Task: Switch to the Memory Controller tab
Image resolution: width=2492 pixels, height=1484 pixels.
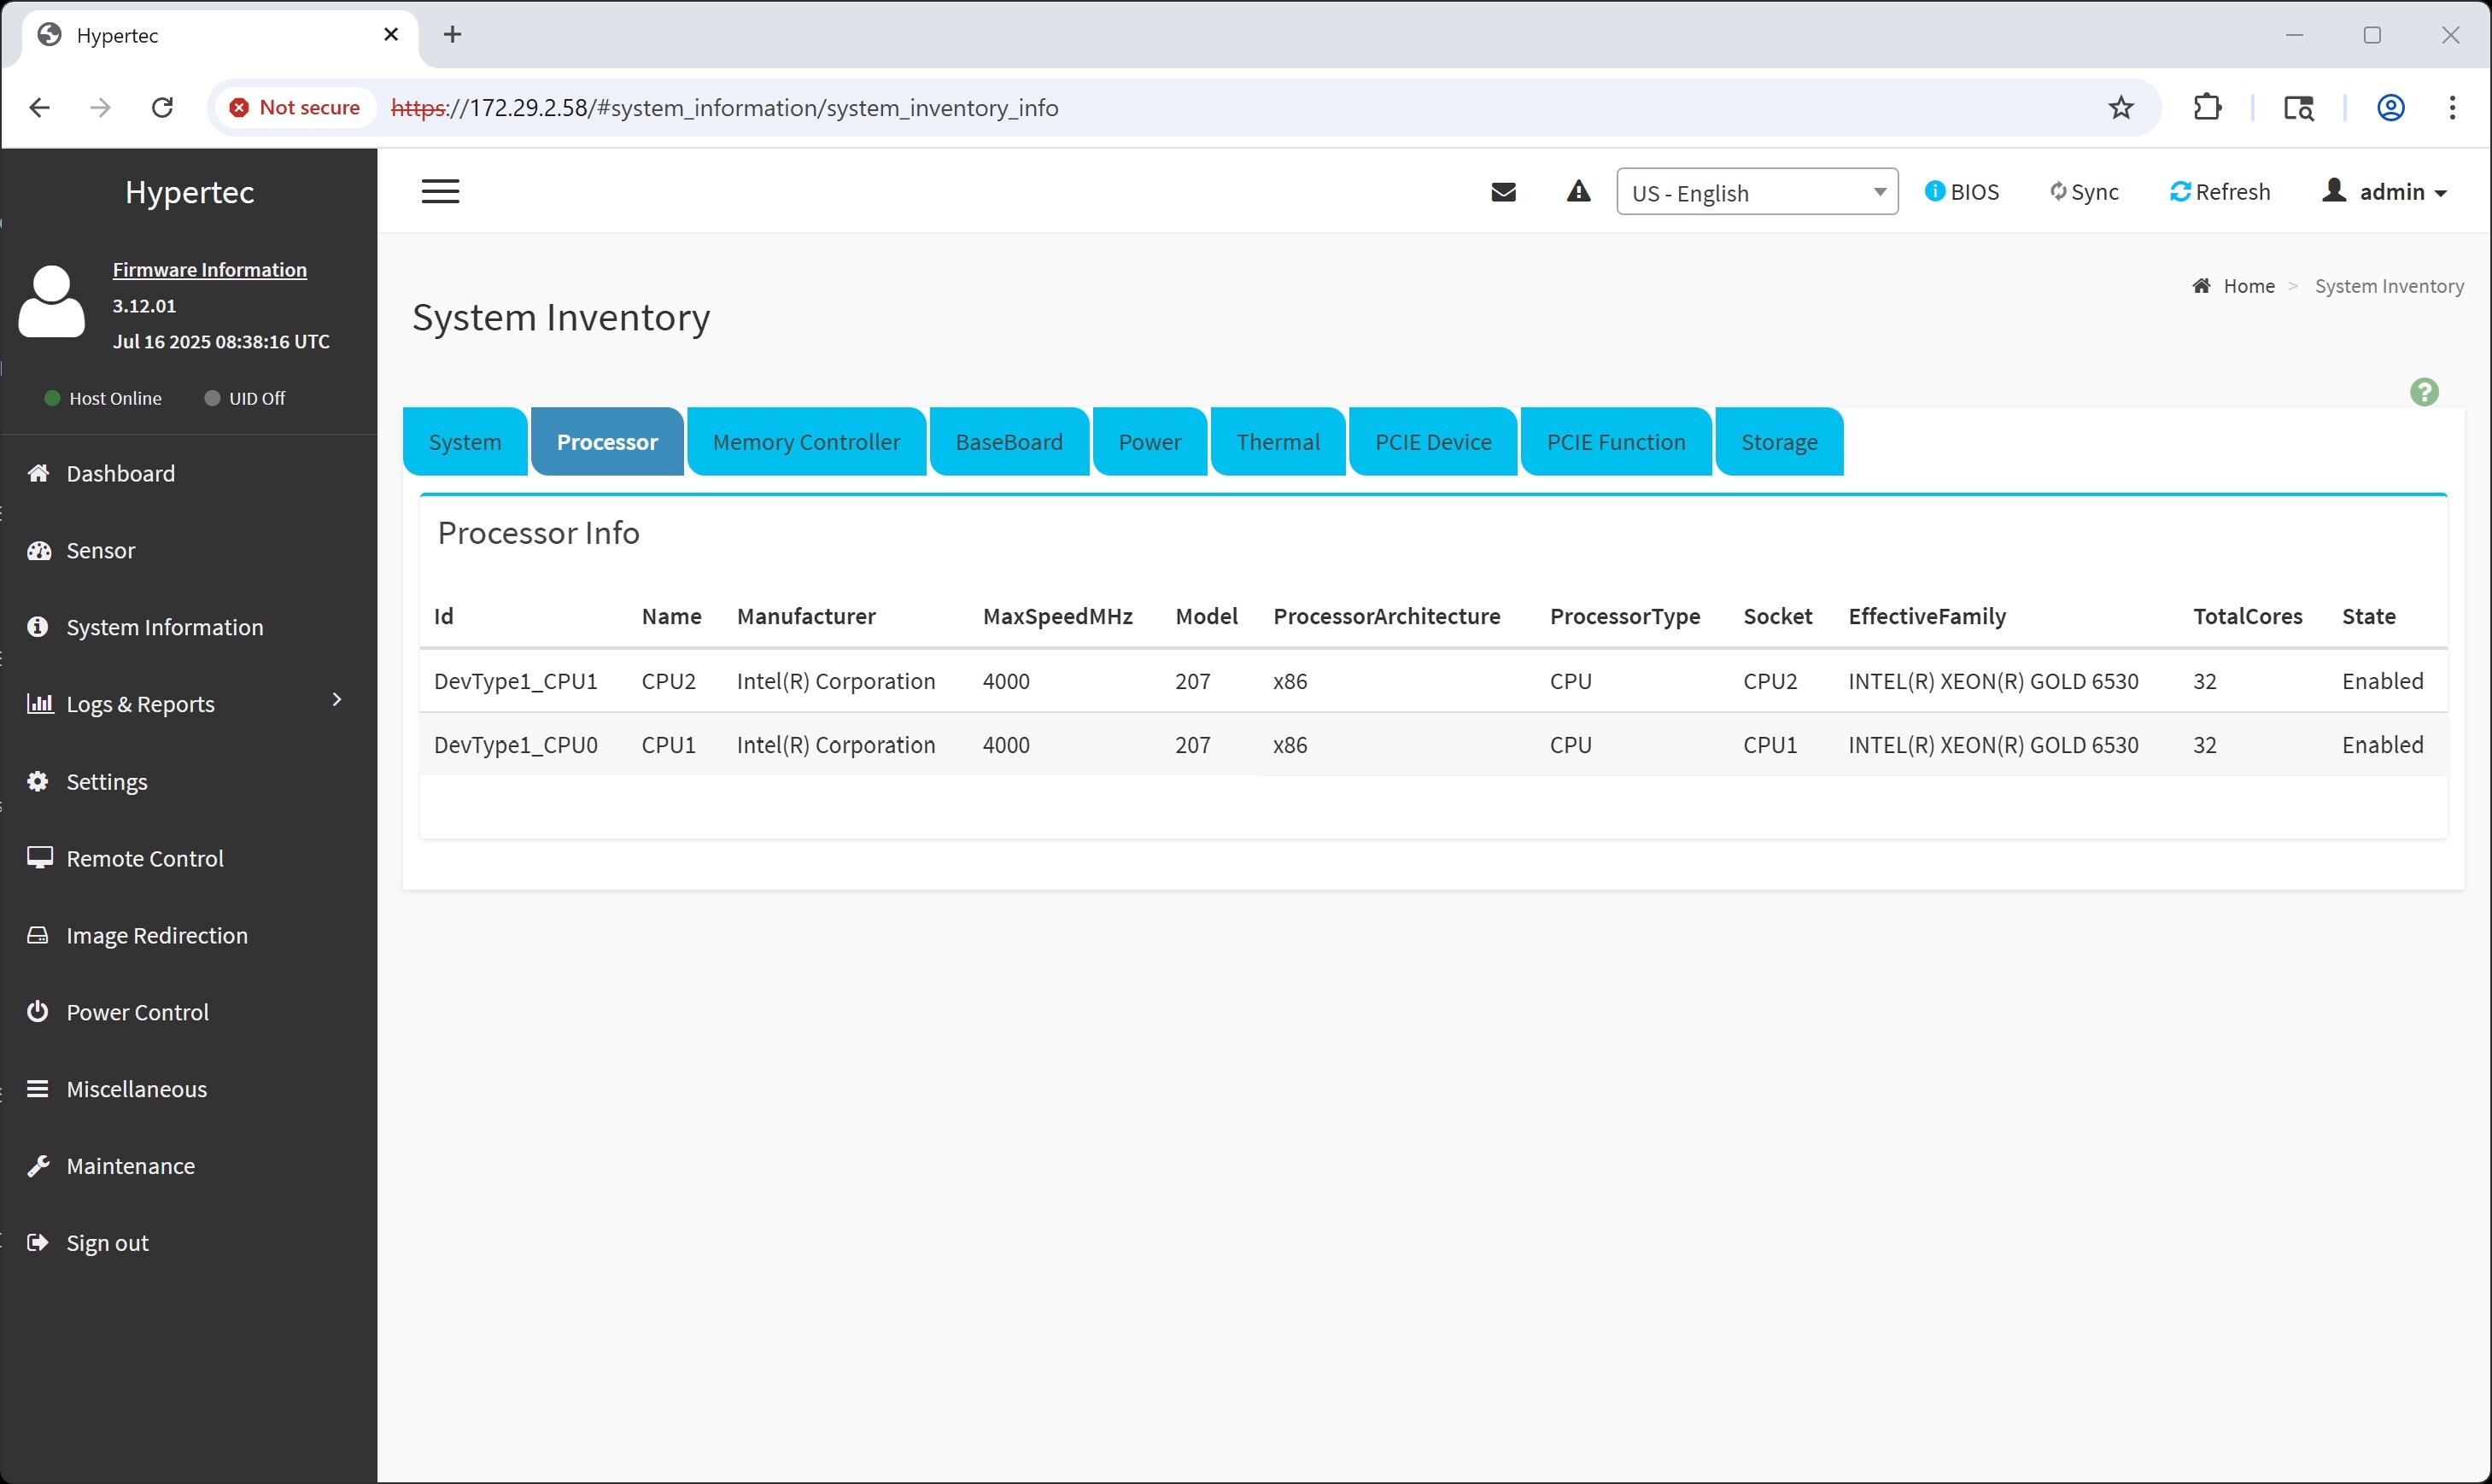Action: 806,442
